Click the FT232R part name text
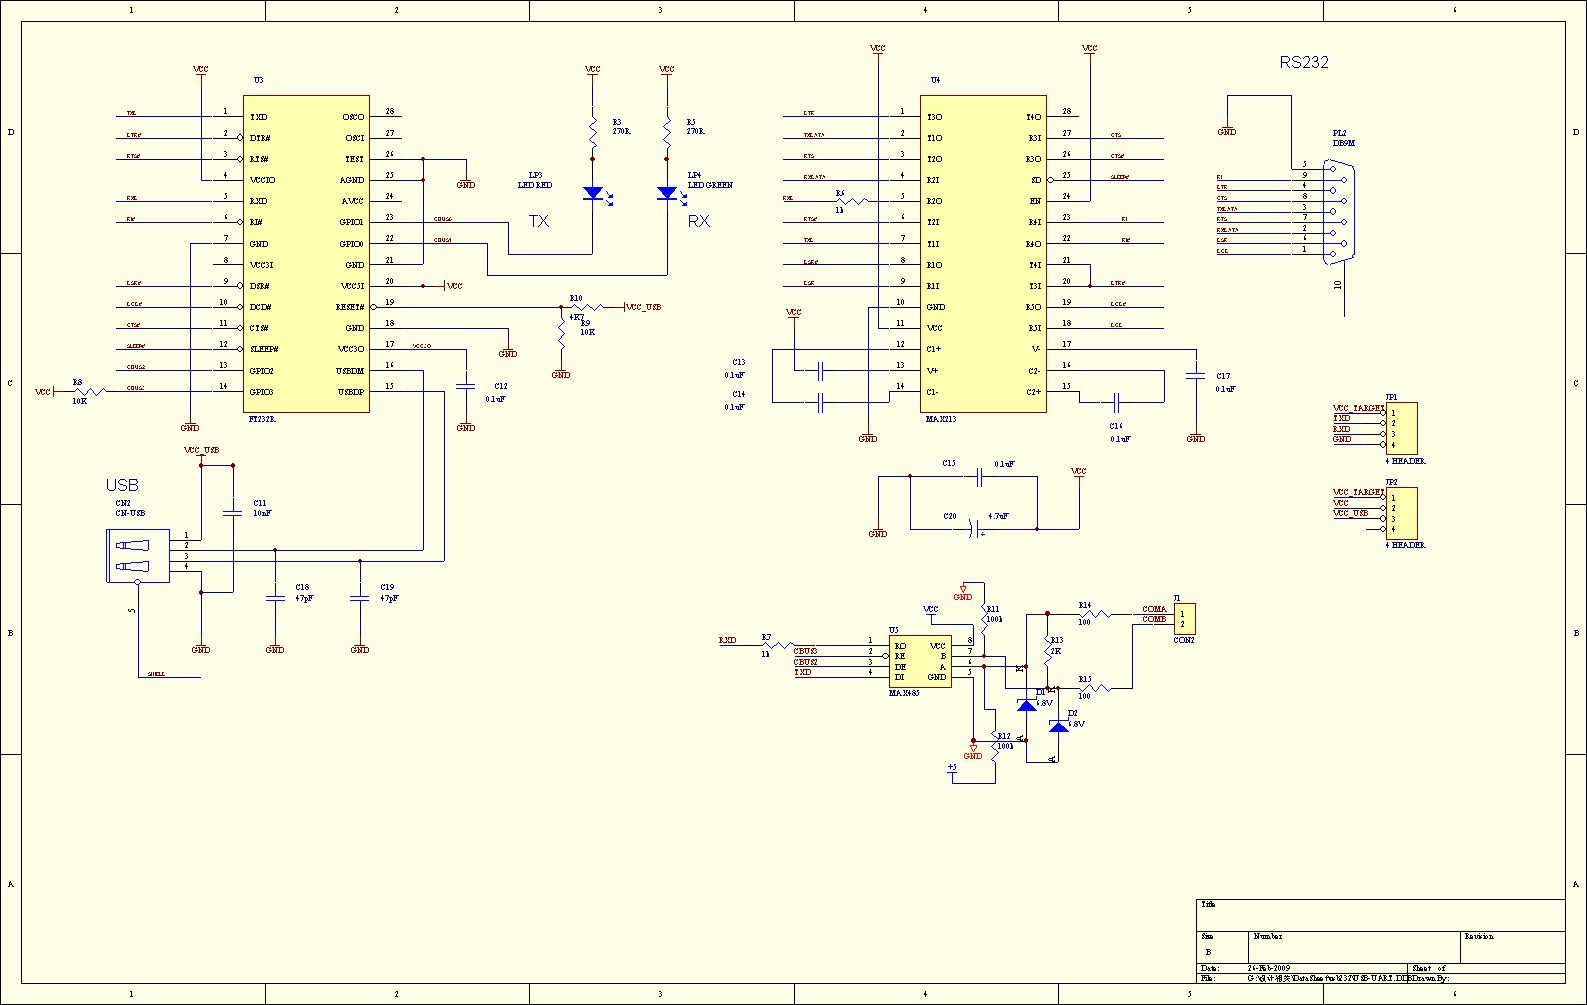 pos(262,419)
